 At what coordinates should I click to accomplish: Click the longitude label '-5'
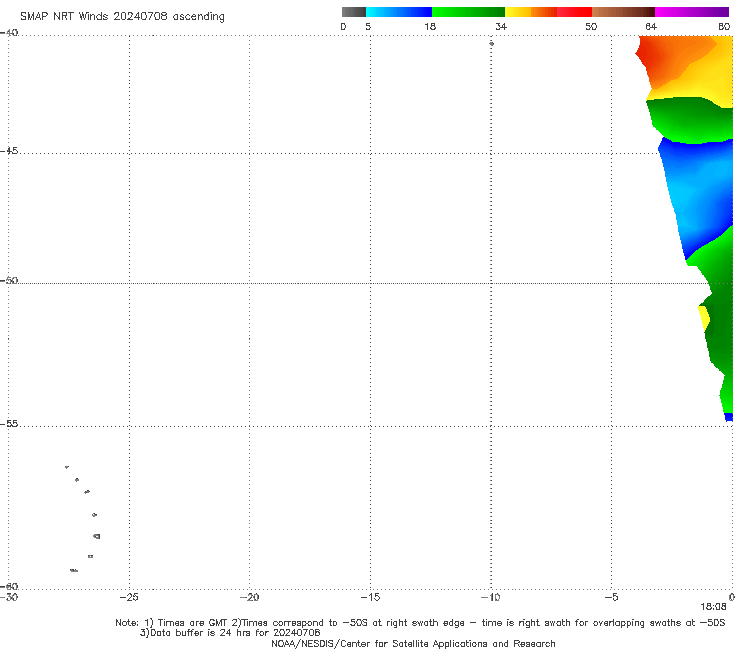[611, 597]
